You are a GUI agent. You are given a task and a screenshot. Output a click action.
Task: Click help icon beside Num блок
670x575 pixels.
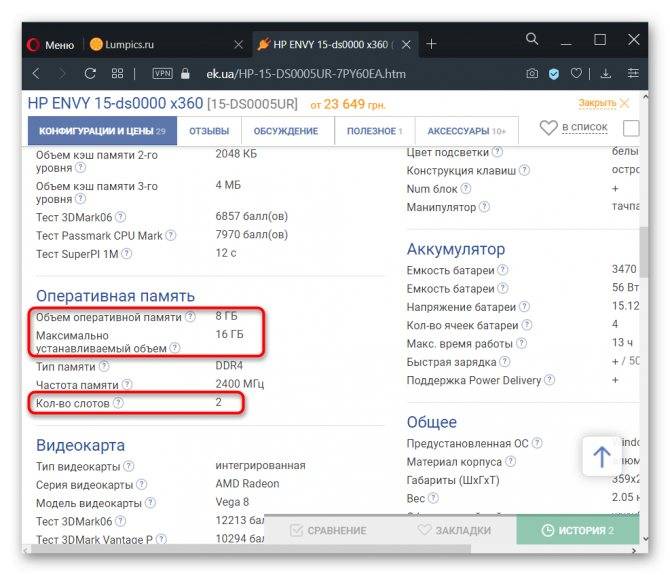pyautogui.click(x=466, y=188)
